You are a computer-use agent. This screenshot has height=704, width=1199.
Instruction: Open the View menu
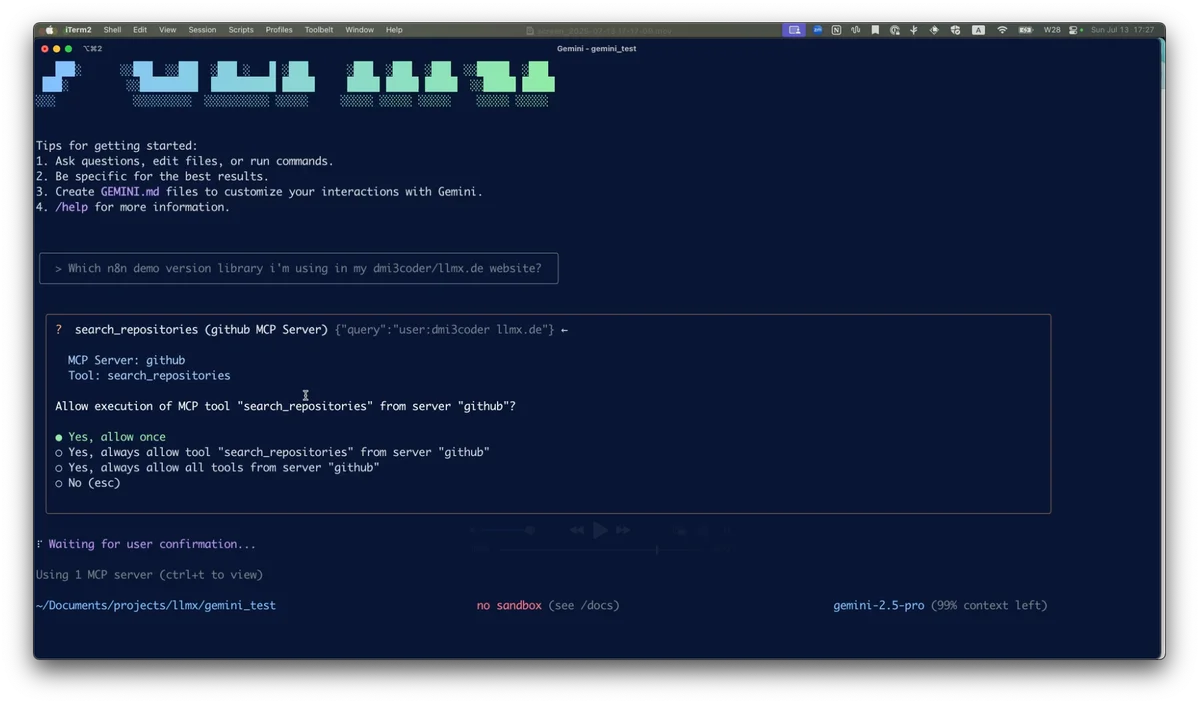coord(167,30)
